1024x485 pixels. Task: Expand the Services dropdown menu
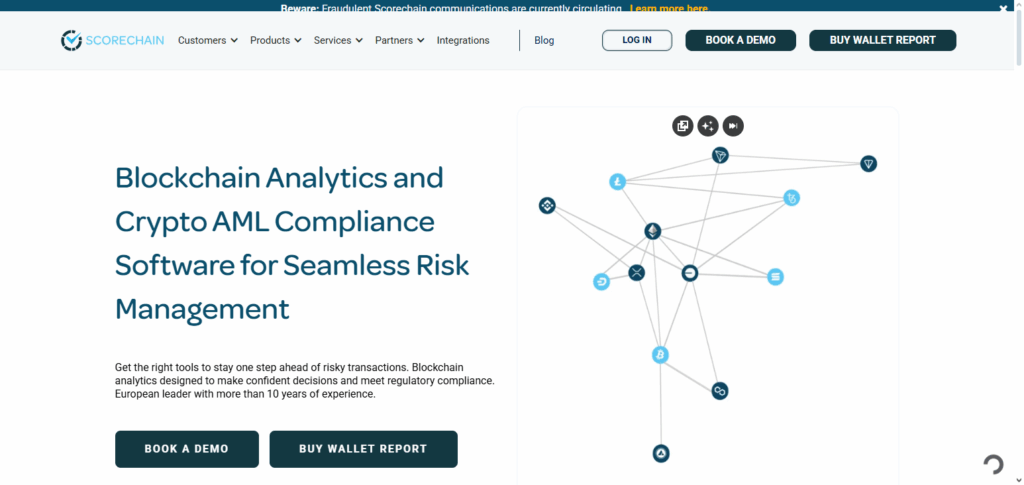point(338,41)
